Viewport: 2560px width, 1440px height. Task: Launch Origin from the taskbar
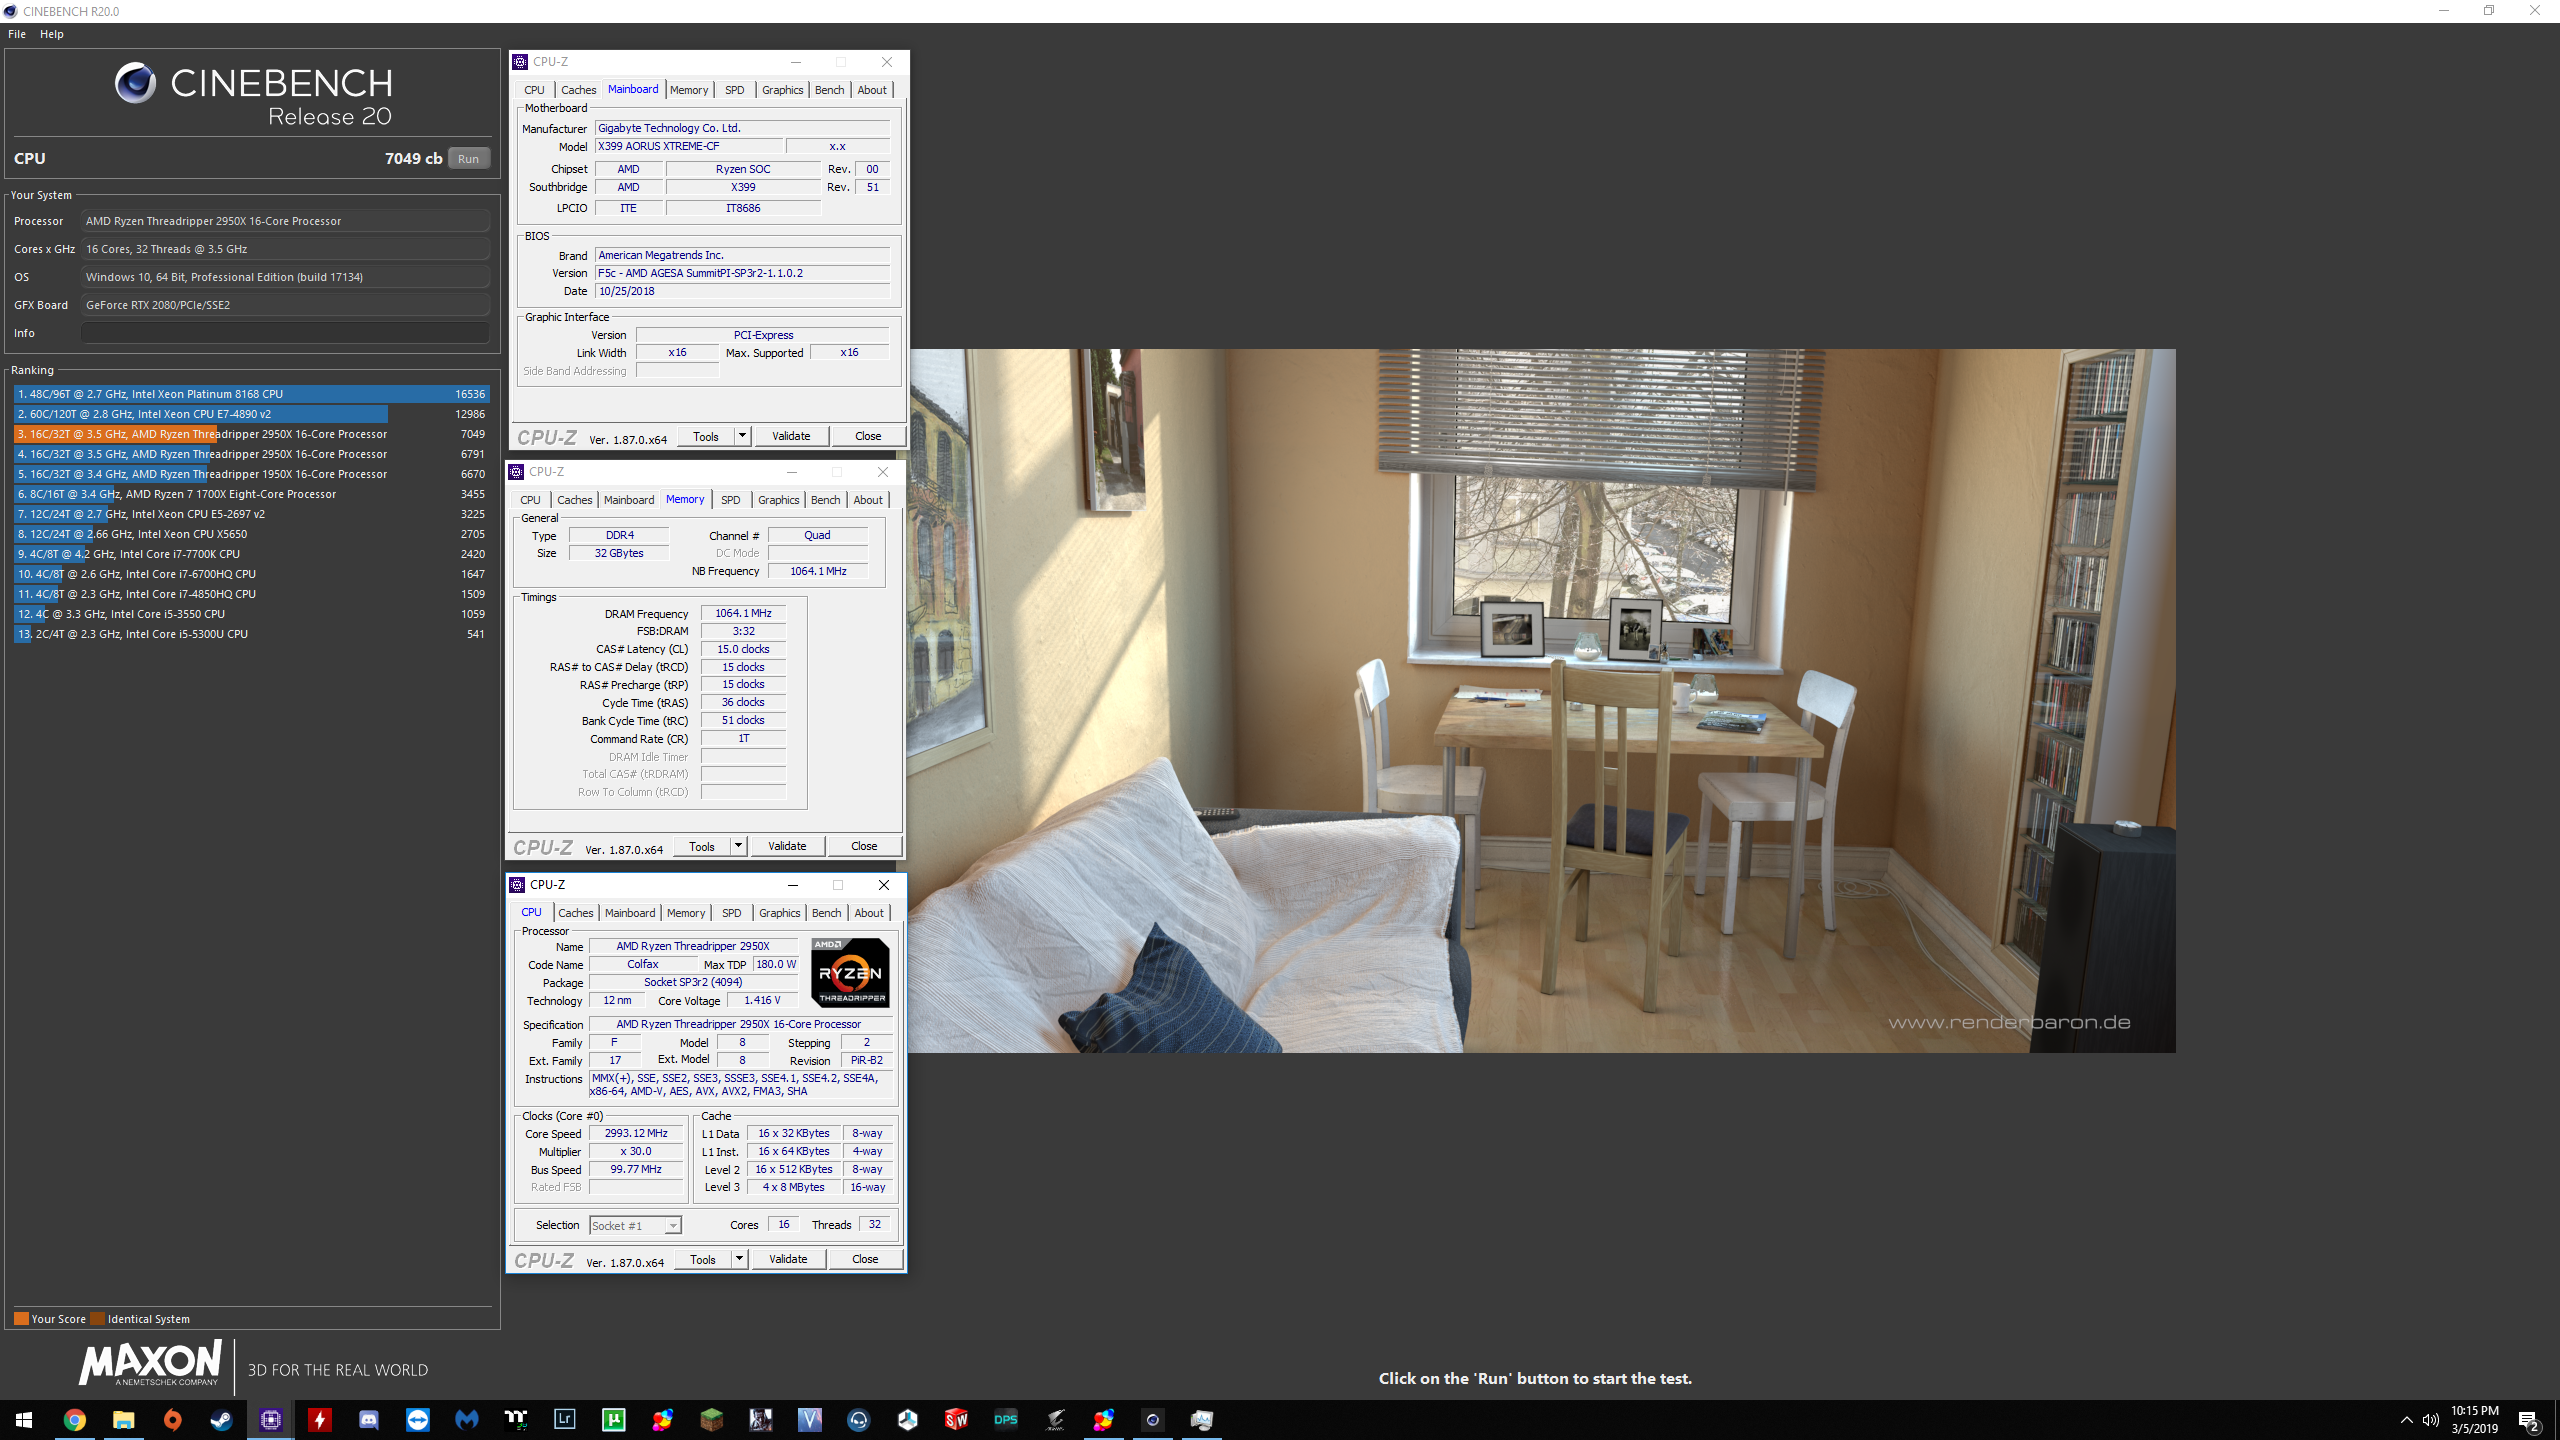pyautogui.click(x=173, y=1420)
